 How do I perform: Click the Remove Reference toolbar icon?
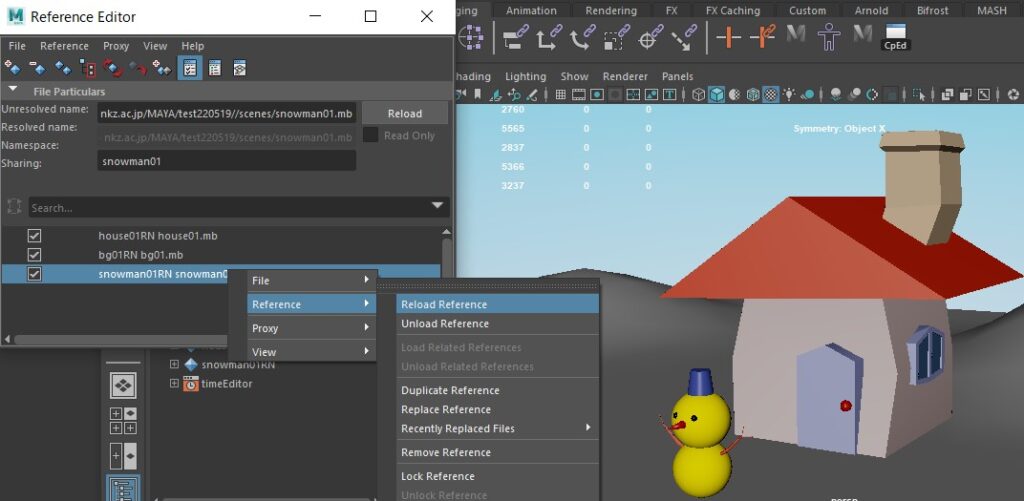tap(37, 67)
